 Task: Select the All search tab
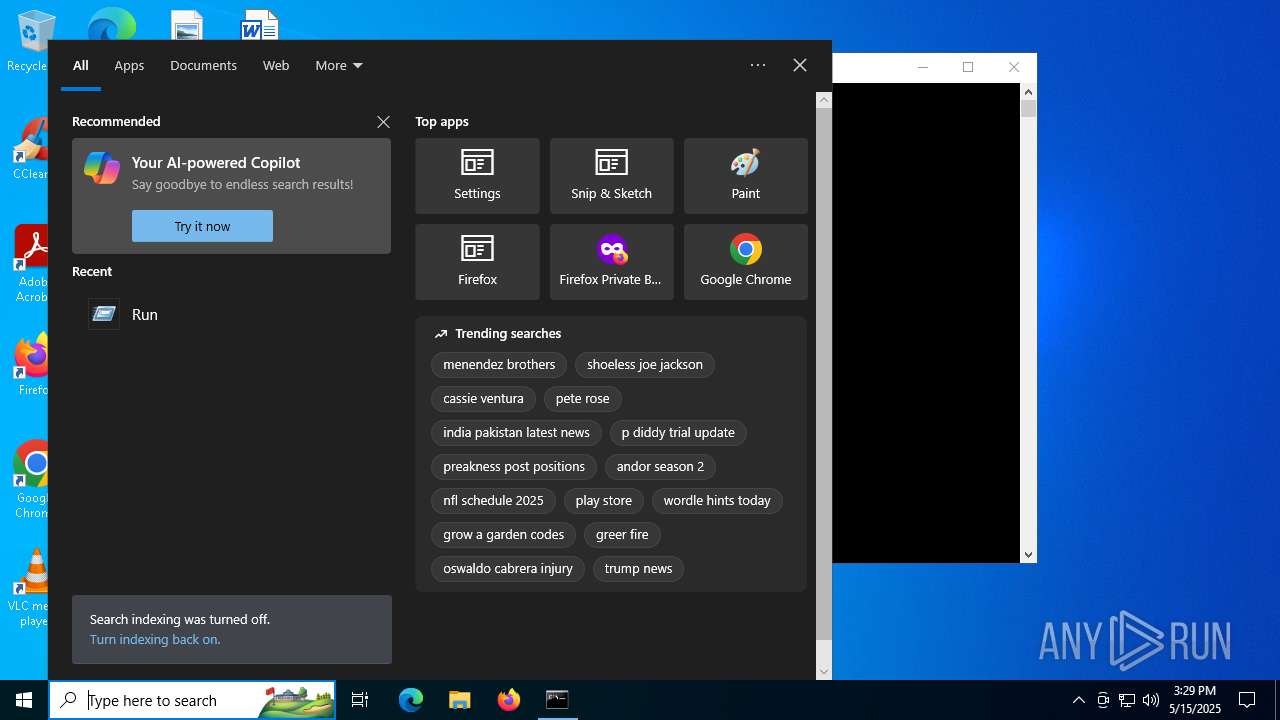(x=81, y=65)
